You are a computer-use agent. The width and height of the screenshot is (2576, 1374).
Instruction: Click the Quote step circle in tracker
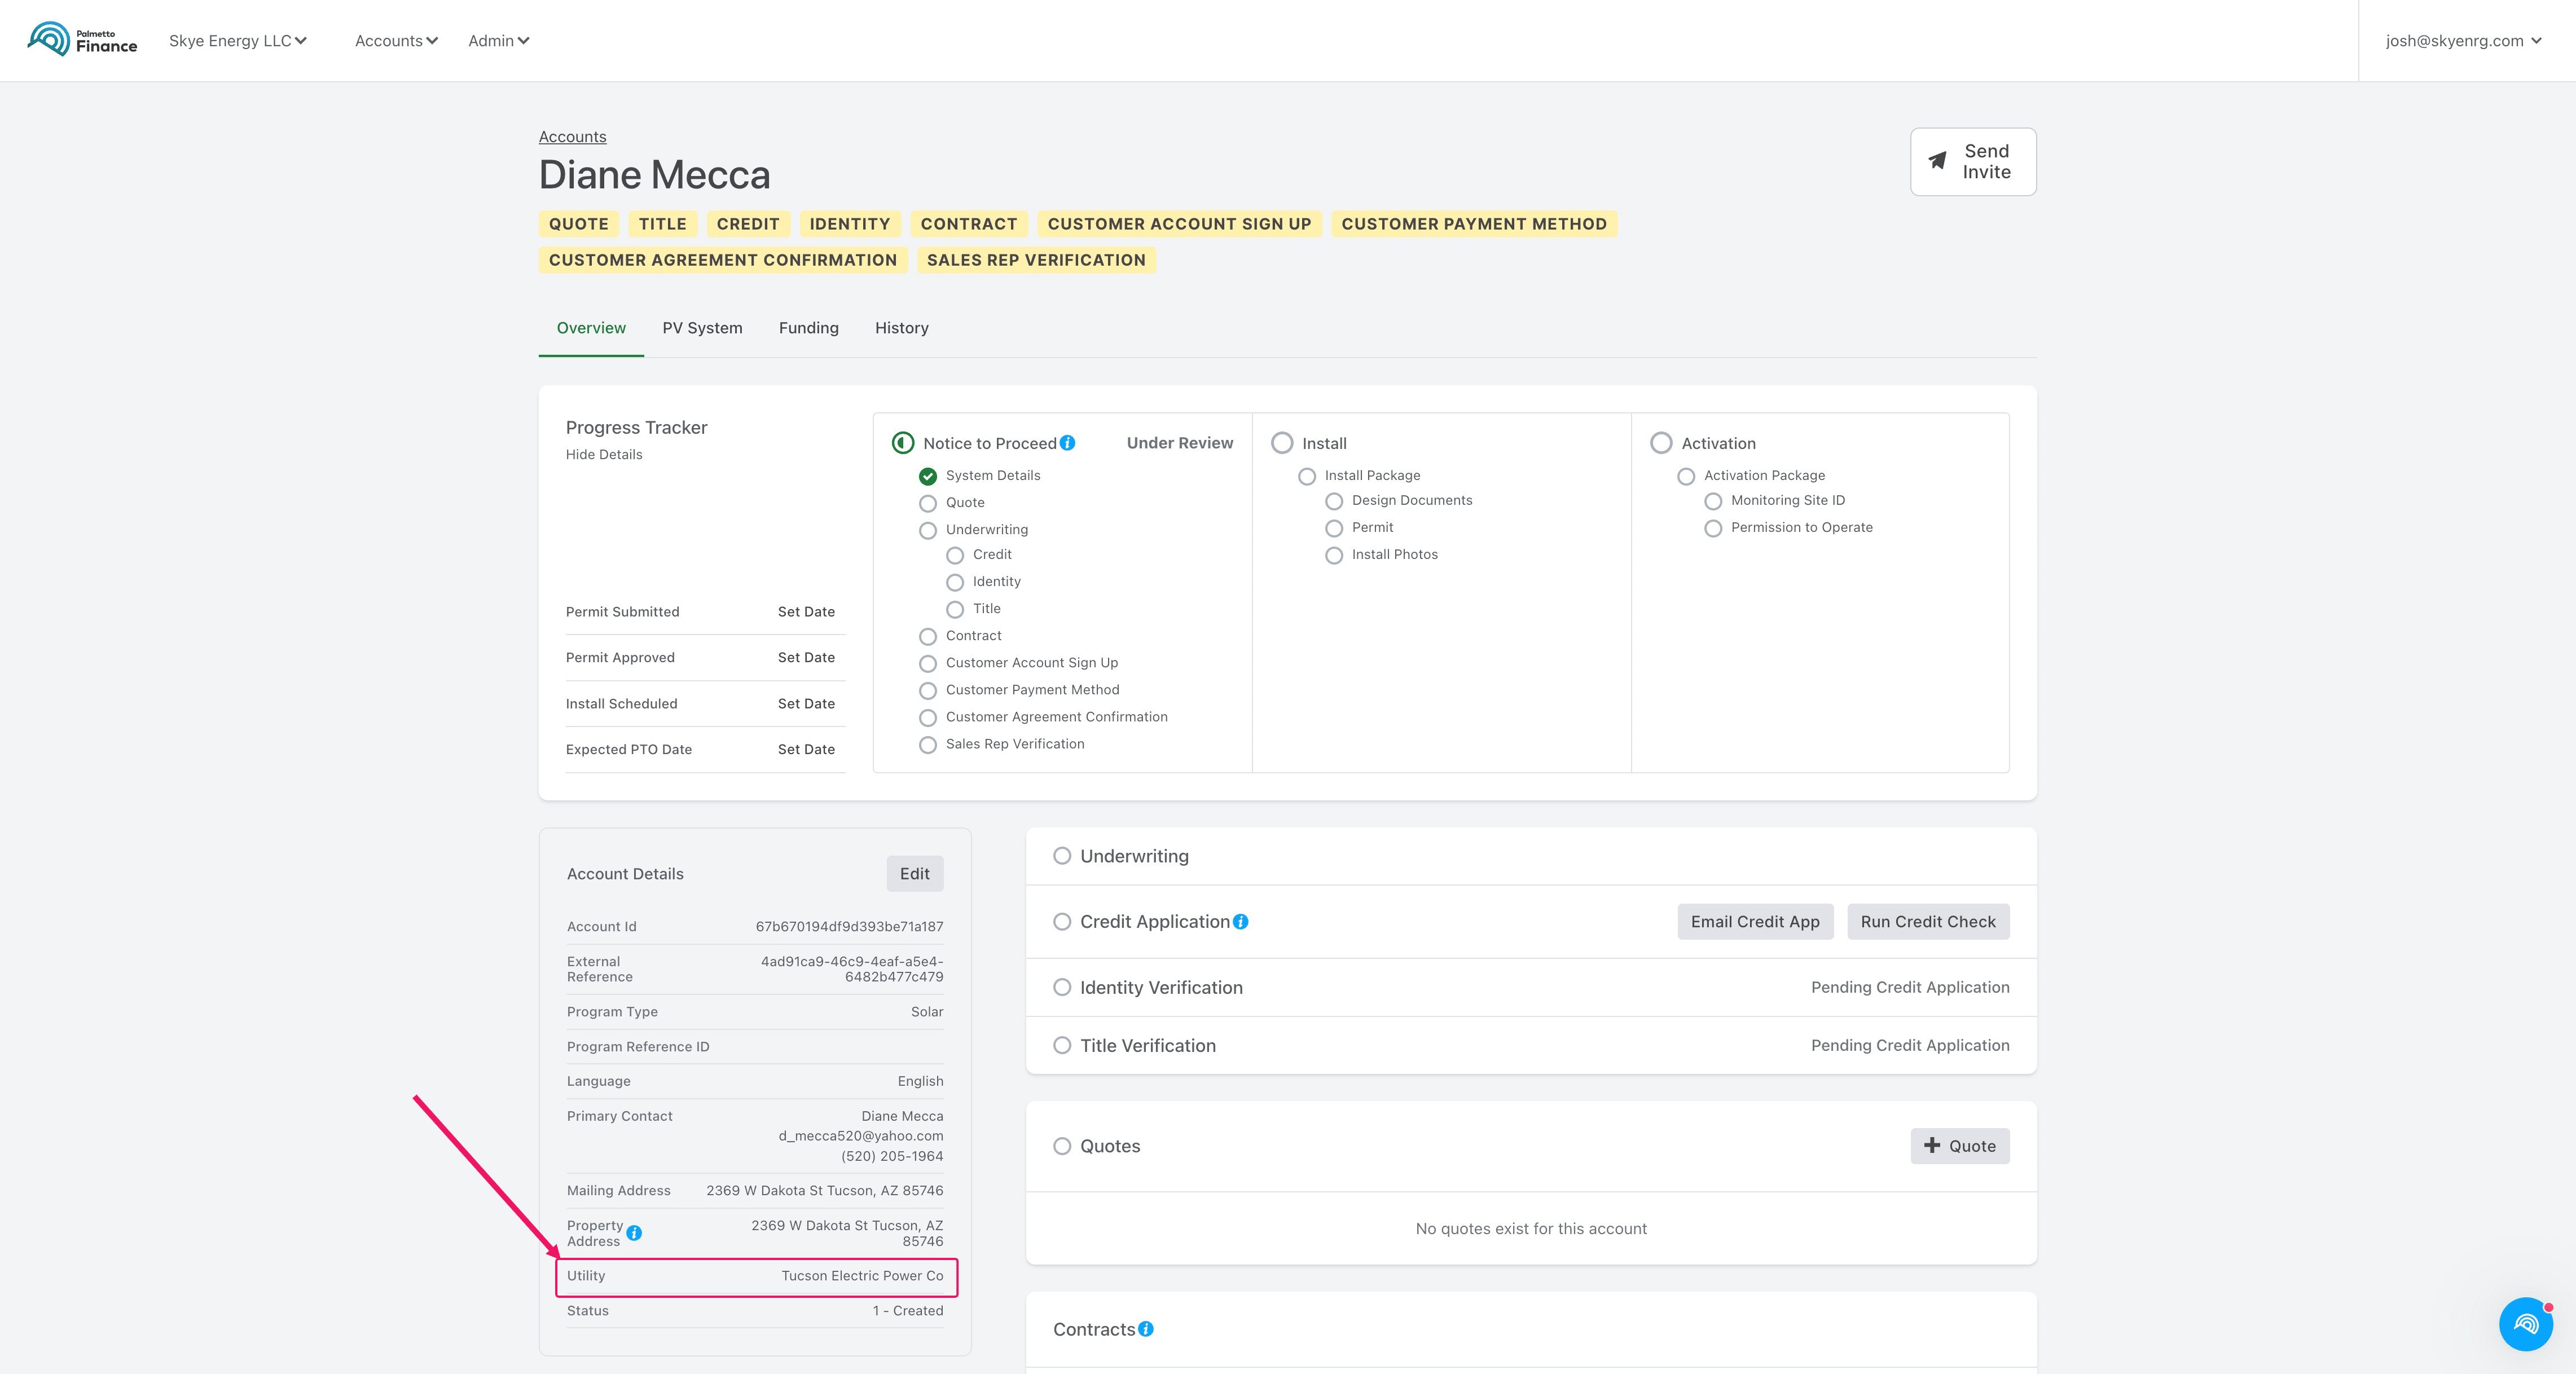pos(928,503)
